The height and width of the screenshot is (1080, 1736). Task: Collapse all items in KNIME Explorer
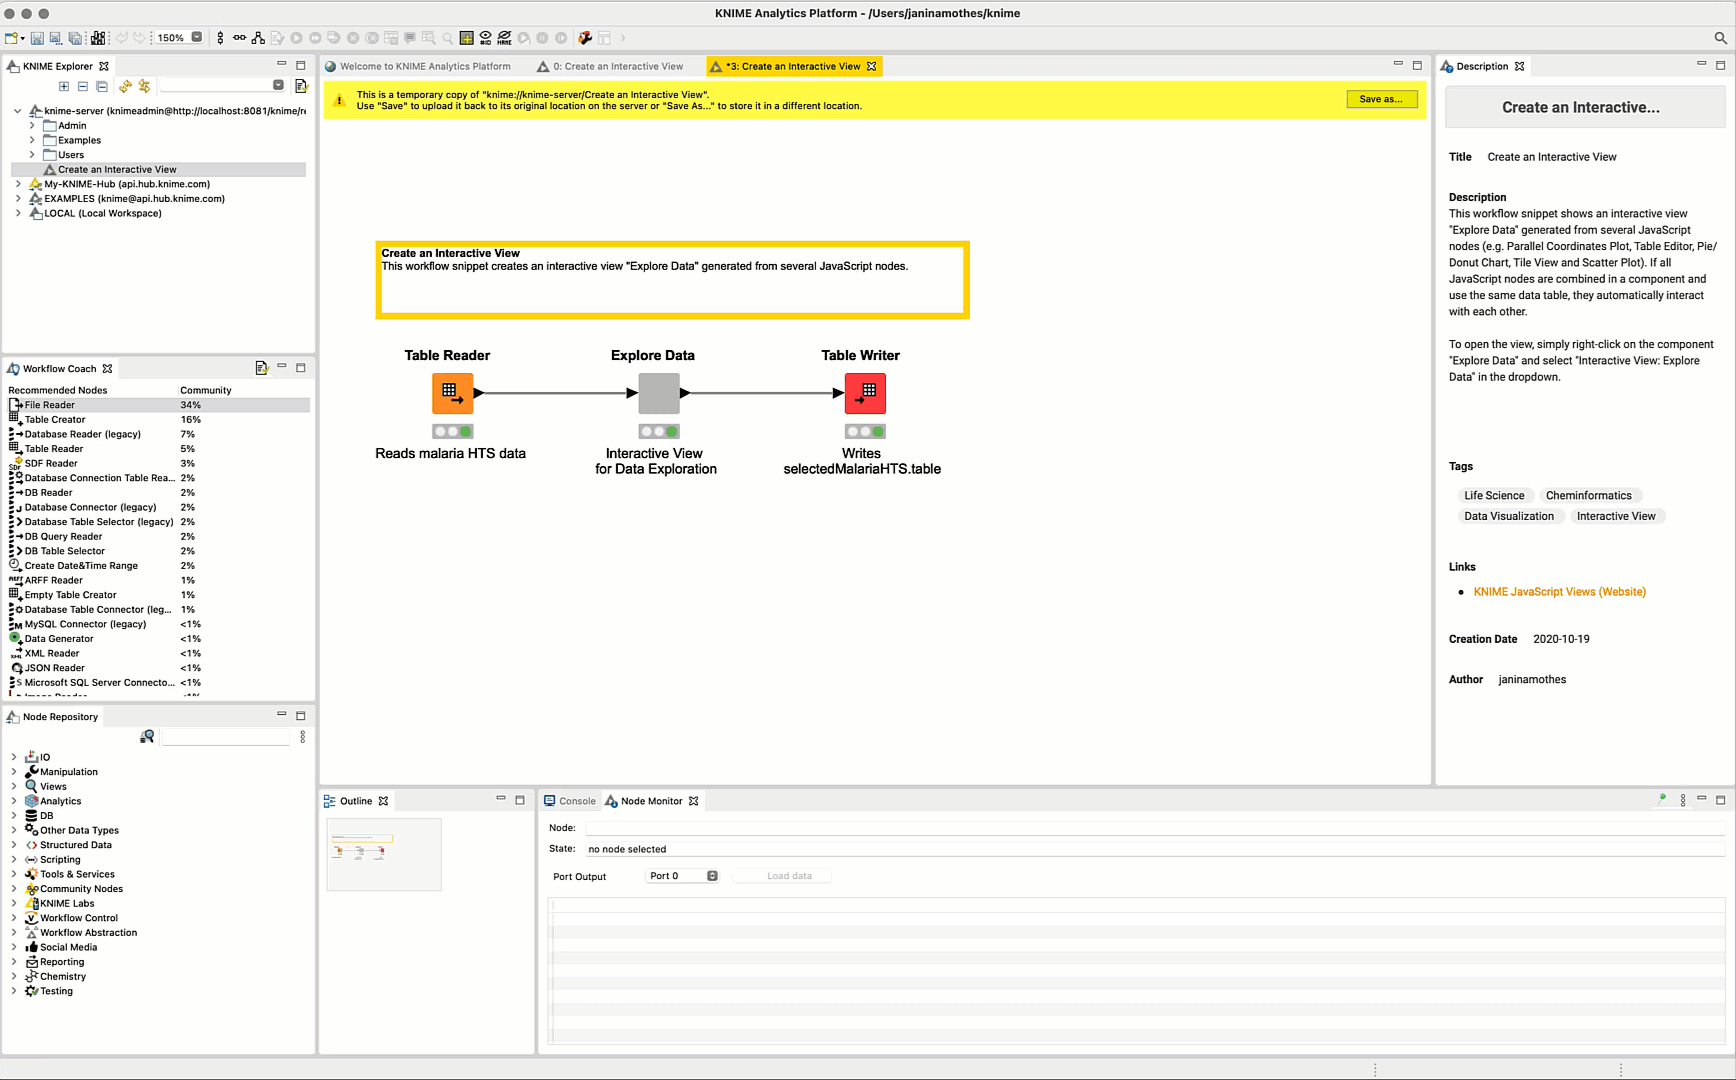(x=83, y=86)
